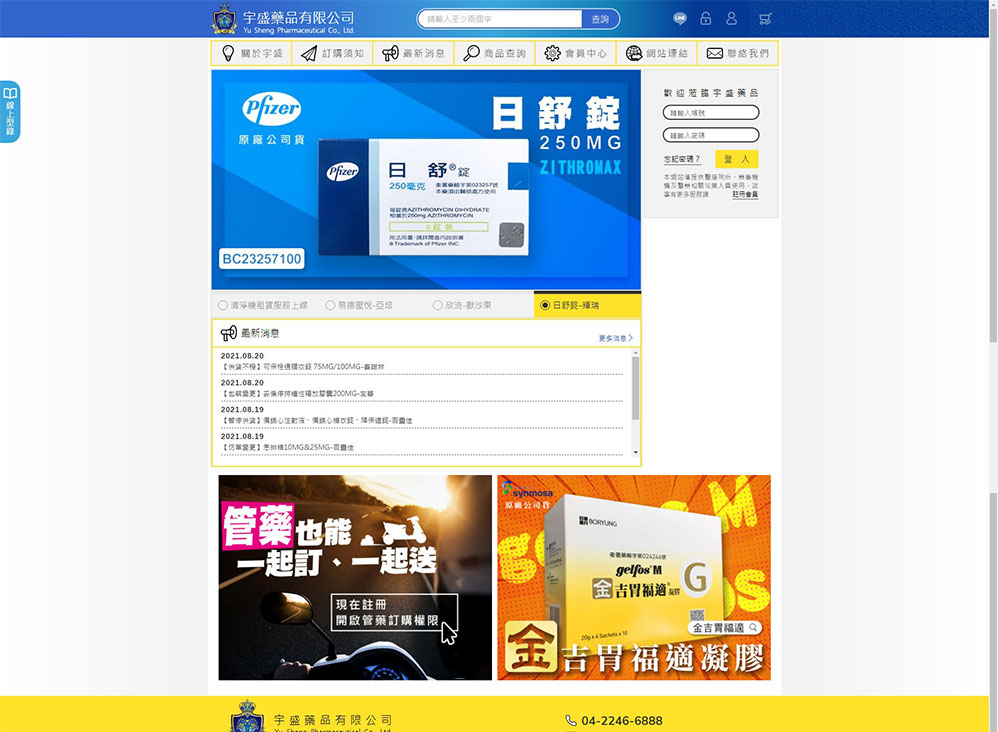Open the 金吉胃福適凝膠 gelfos banner
Screen dimensions: 998x732
(634, 577)
